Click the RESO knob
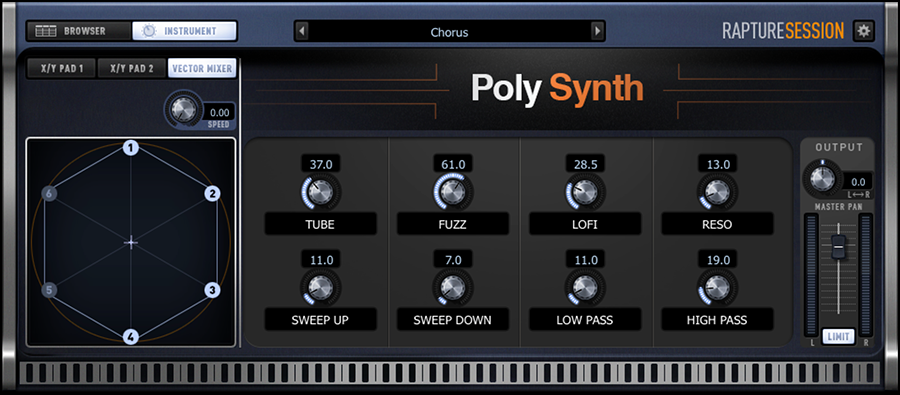 tap(717, 192)
